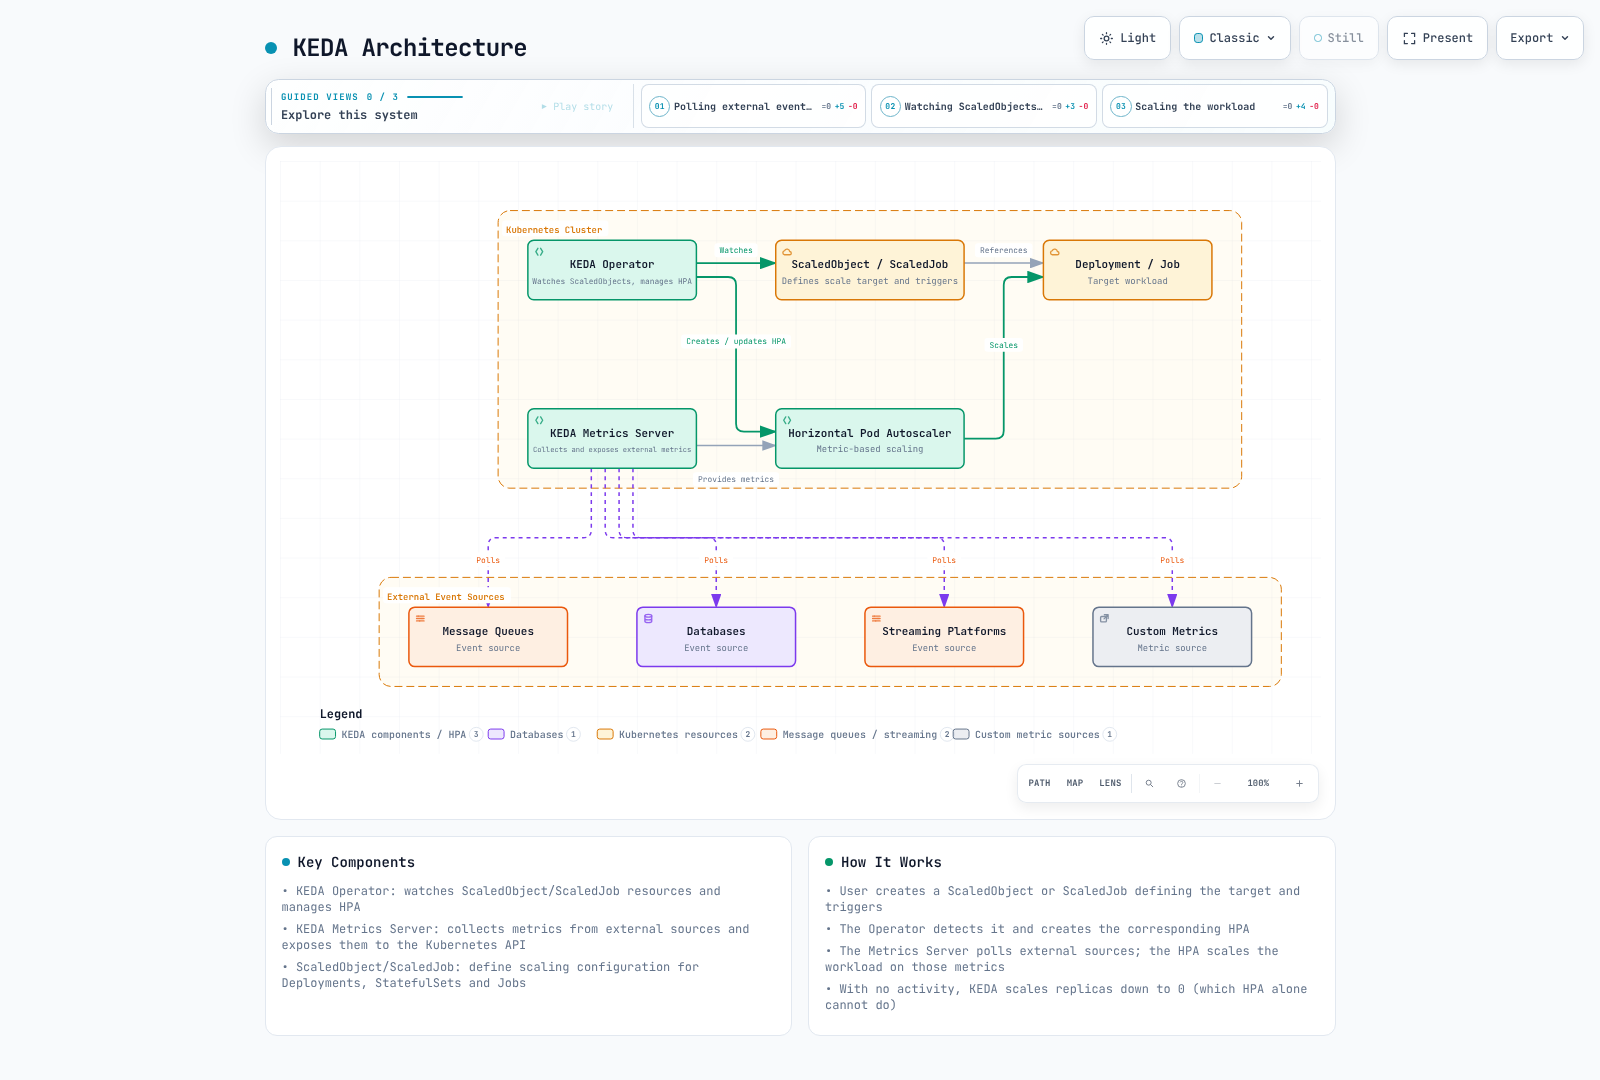Open the Classic style dropdown

coord(1235,38)
